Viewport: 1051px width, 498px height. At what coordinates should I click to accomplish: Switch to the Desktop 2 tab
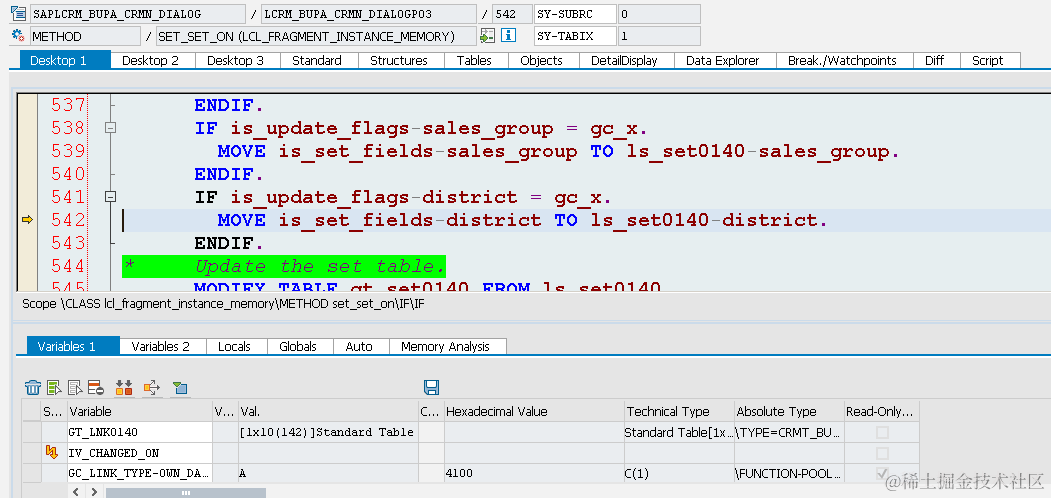(152, 60)
